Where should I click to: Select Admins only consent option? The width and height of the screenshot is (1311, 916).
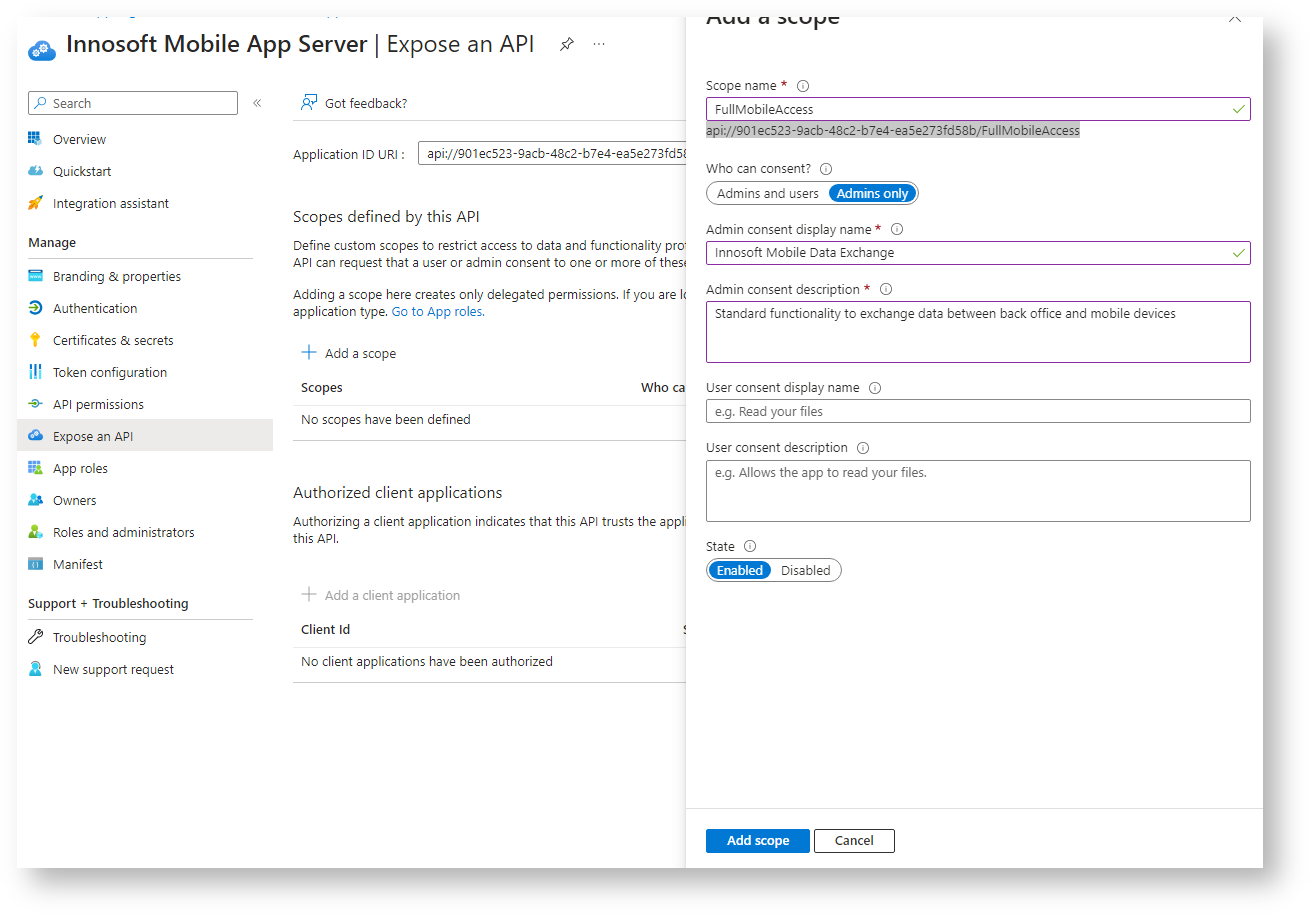(872, 194)
